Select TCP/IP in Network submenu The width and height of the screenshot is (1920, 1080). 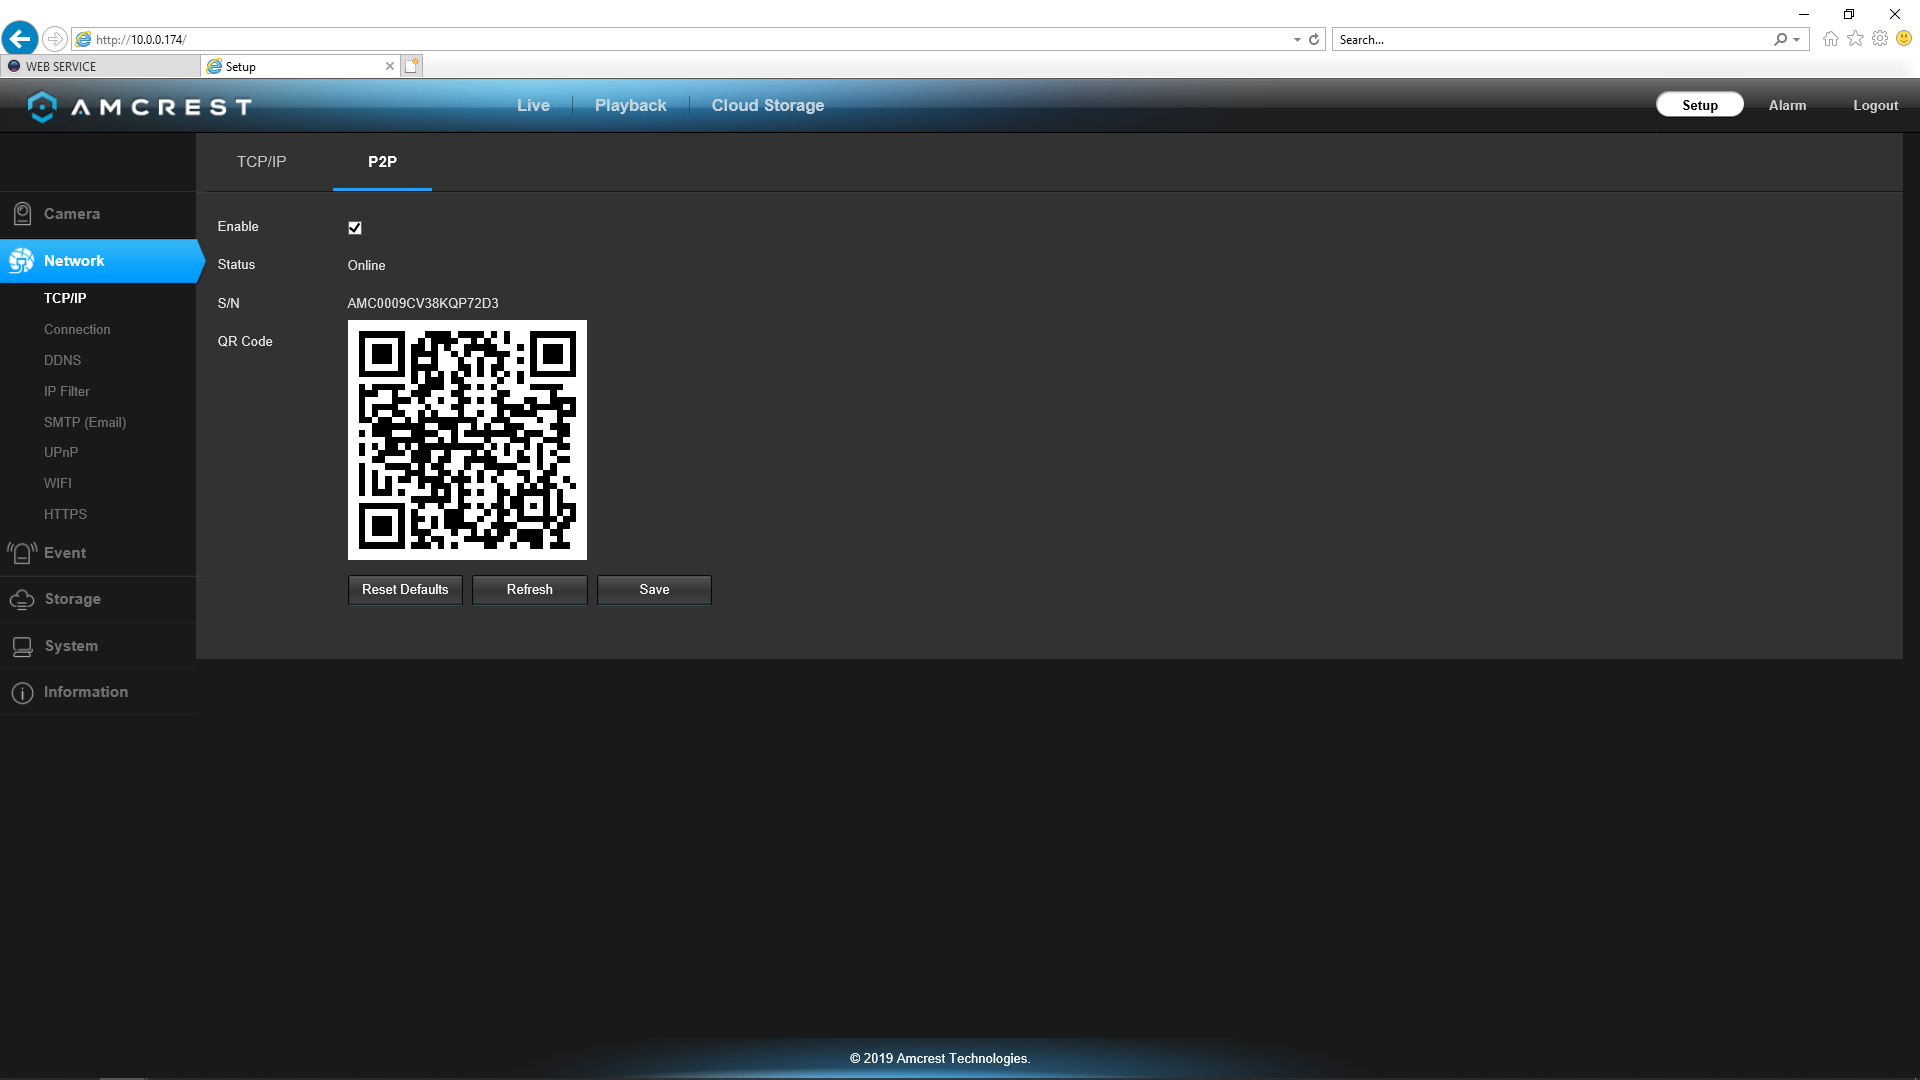click(x=65, y=298)
